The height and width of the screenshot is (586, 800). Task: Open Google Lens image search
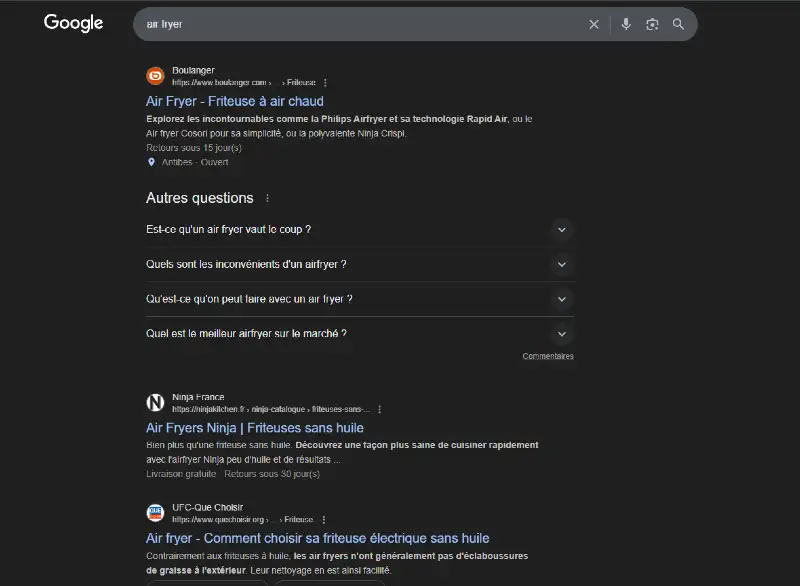tap(652, 24)
